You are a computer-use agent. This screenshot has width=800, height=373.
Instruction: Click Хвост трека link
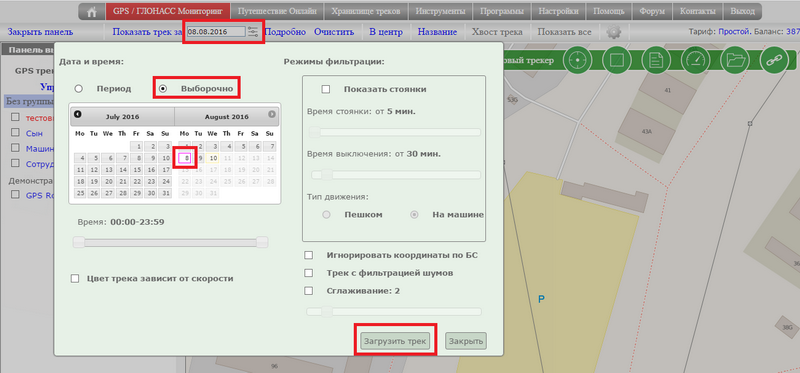(x=497, y=32)
